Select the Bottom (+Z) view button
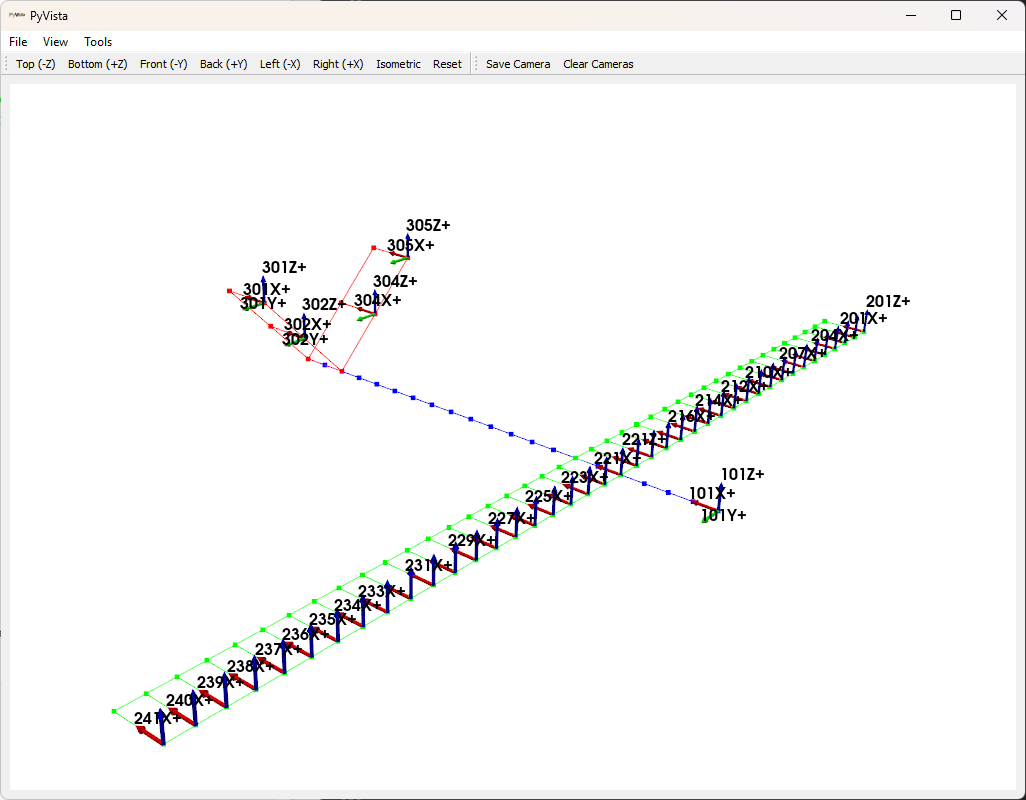1026x800 pixels. tap(97, 64)
